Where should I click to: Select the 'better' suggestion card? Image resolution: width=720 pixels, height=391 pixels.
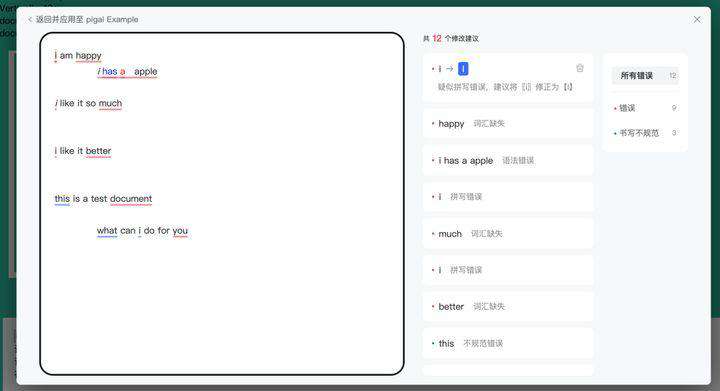(x=508, y=307)
